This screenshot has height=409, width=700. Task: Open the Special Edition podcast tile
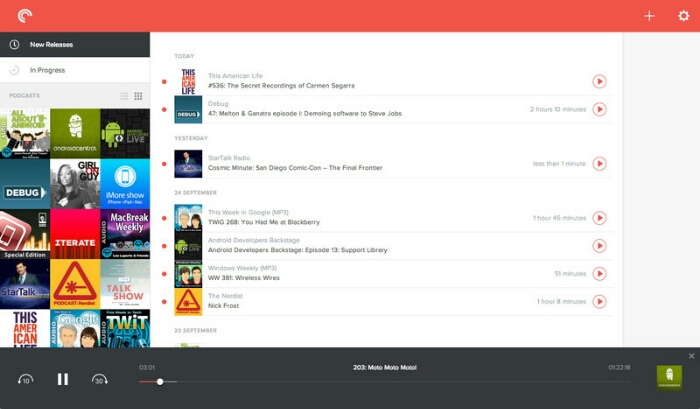click(x=25, y=234)
